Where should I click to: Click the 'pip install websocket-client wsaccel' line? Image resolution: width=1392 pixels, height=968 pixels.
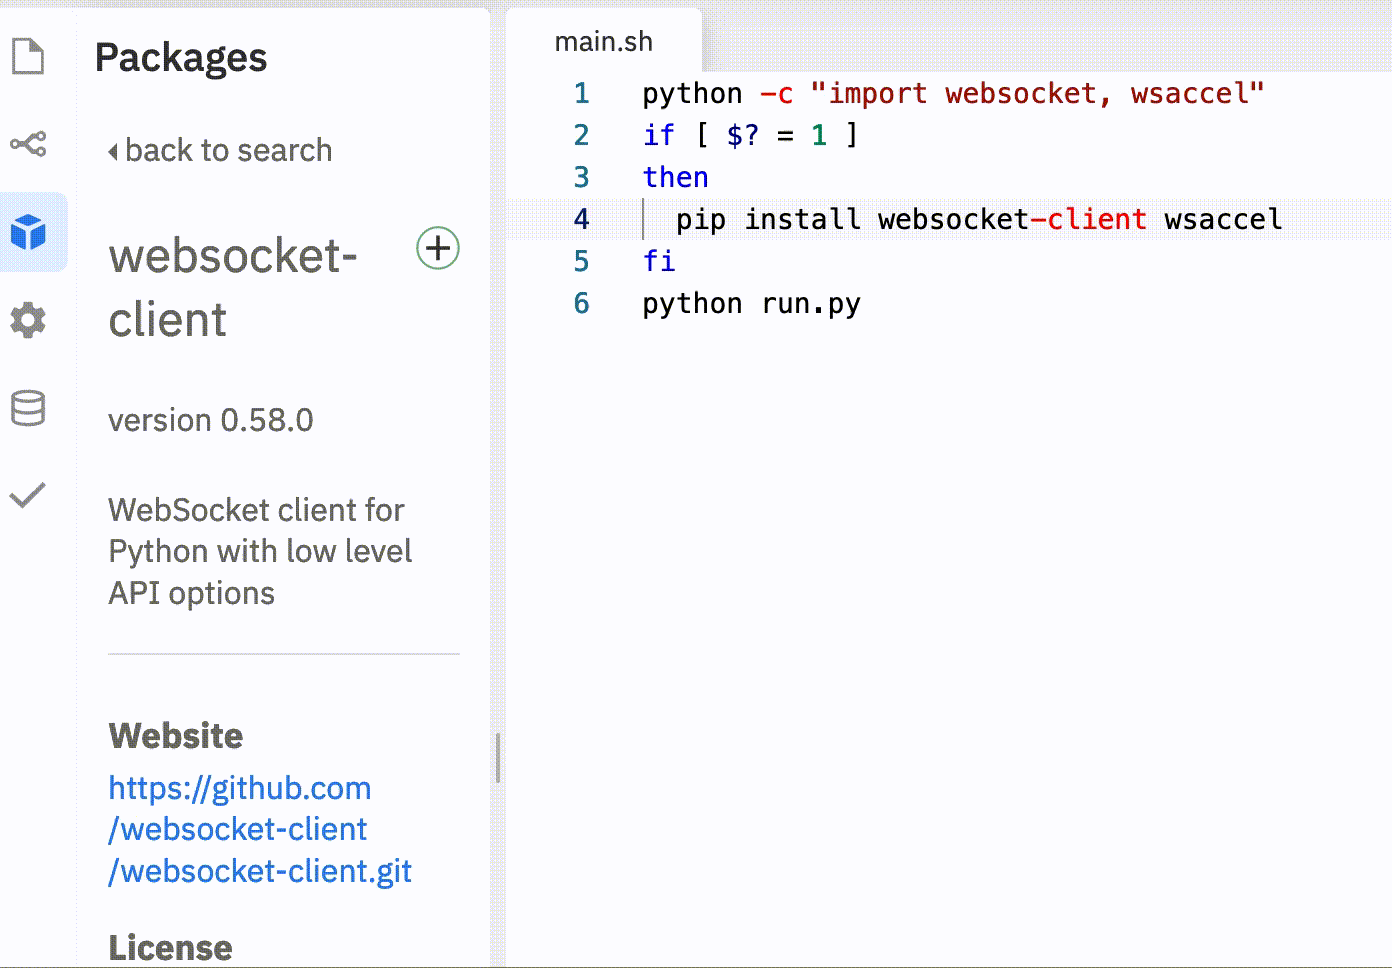[979, 219]
